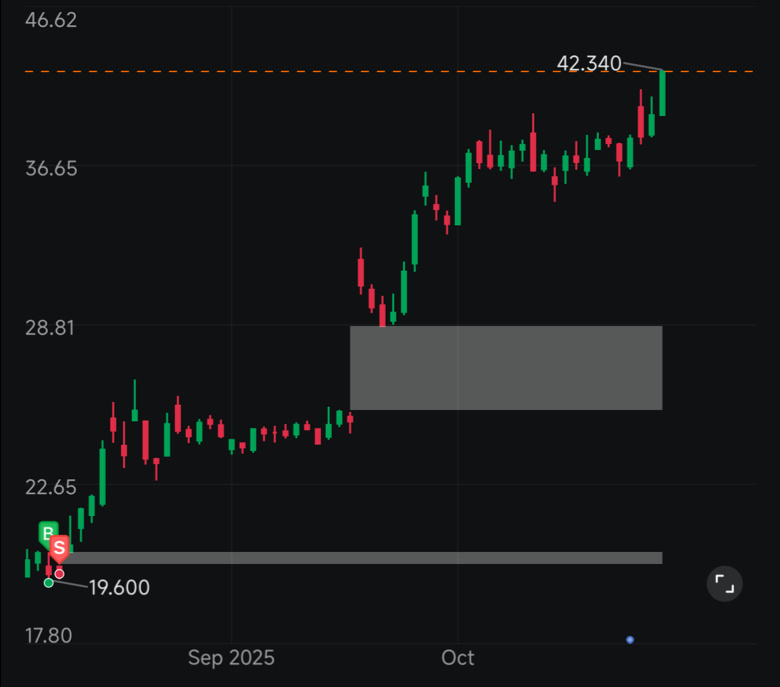Tap the 46.62 price axis label

[x=51, y=20]
